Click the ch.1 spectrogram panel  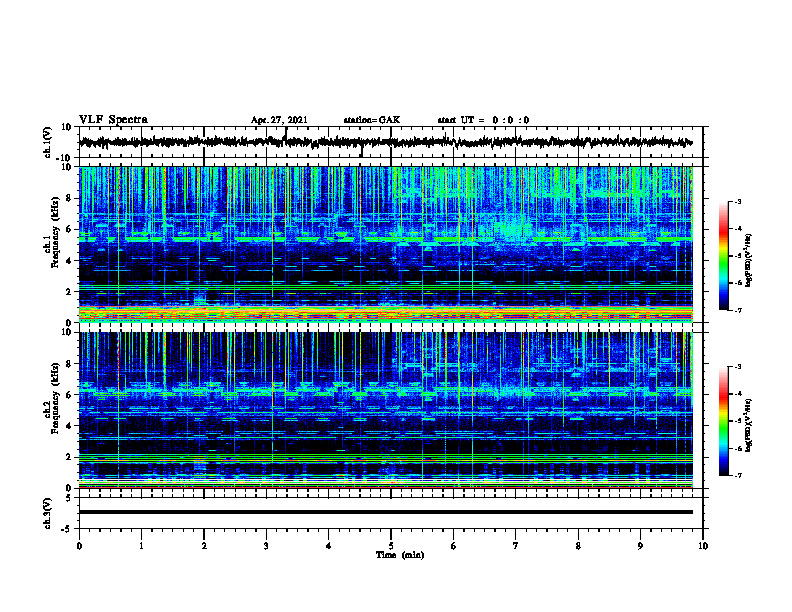pos(386,244)
